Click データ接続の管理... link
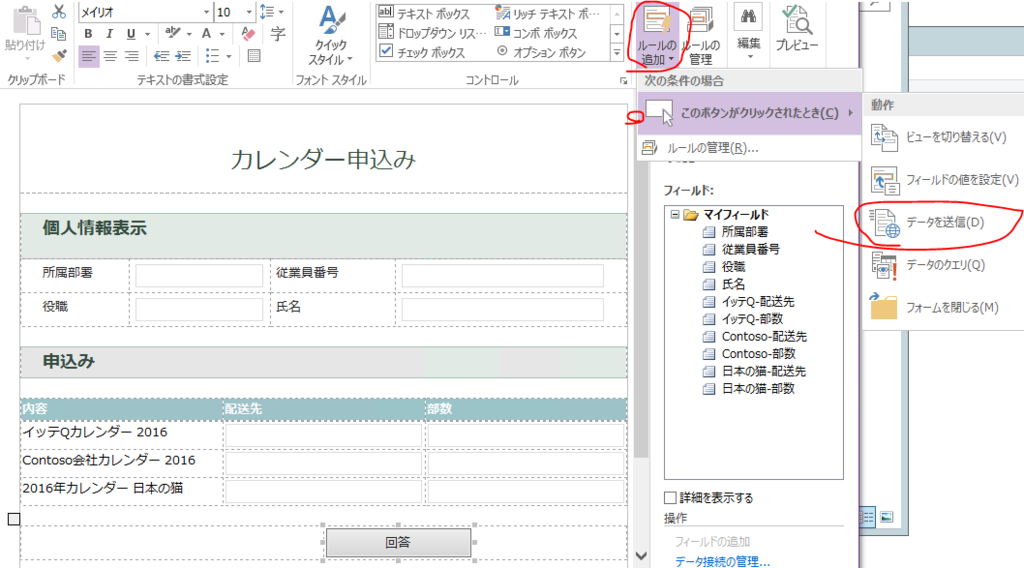The height and width of the screenshot is (568, 1024). pyautogui.click(x=722, y=561)
